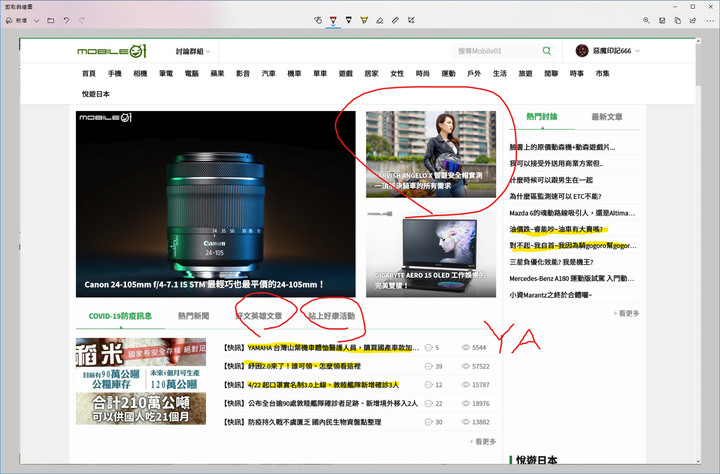Image resolution: width=720 pixels, height=474 pixels.
Task: Click the comment icon beside count 30
Action: click(428, 422)
